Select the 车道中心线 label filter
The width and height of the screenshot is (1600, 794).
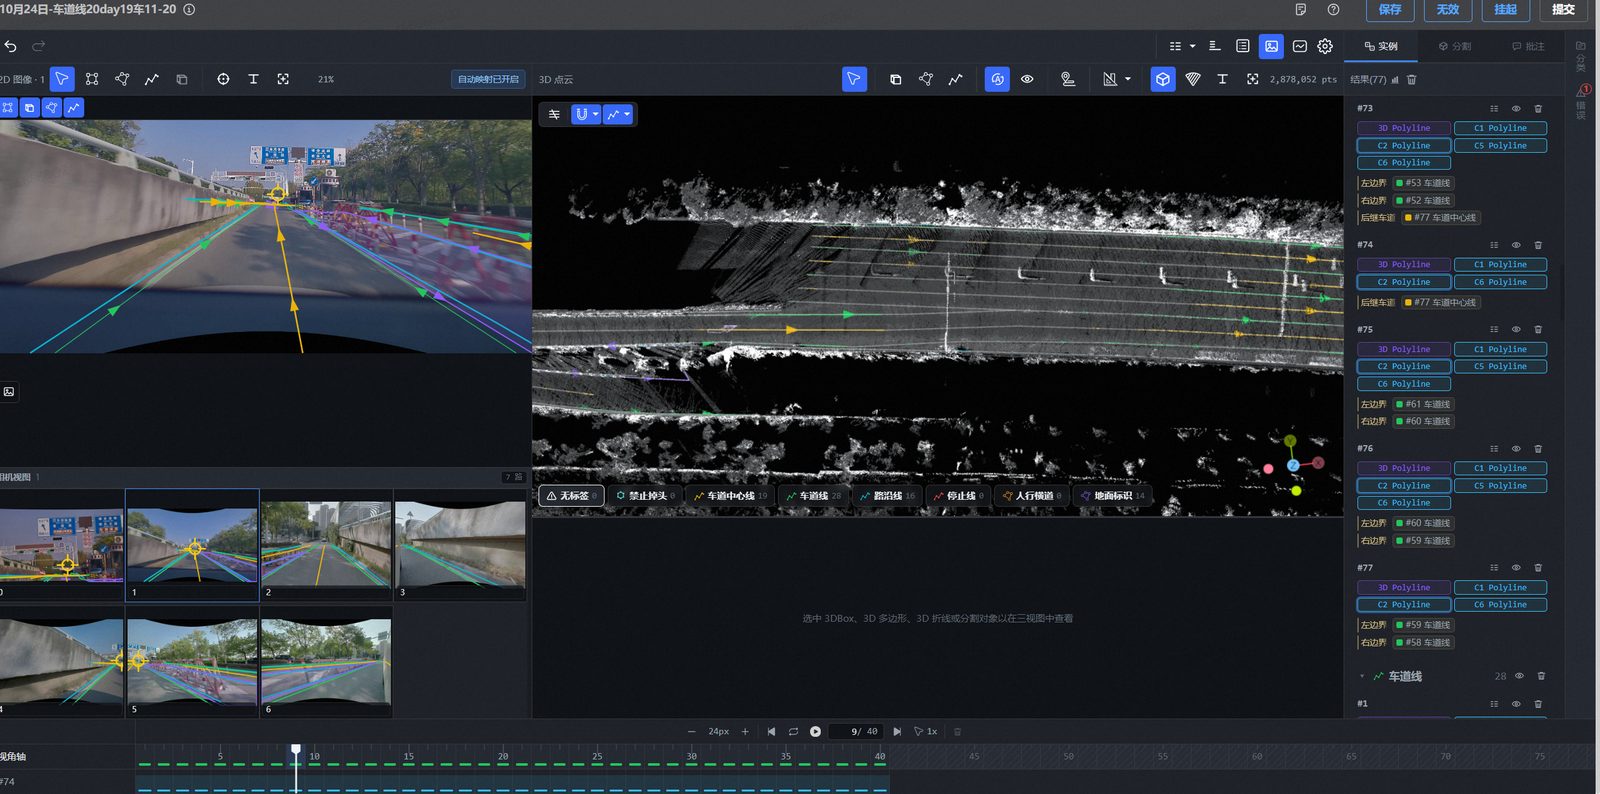731,495
